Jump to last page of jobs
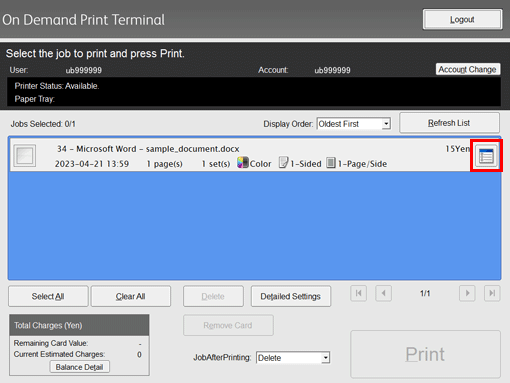Image resolution: width=510 pixels, height=383 pixels. 492,293
